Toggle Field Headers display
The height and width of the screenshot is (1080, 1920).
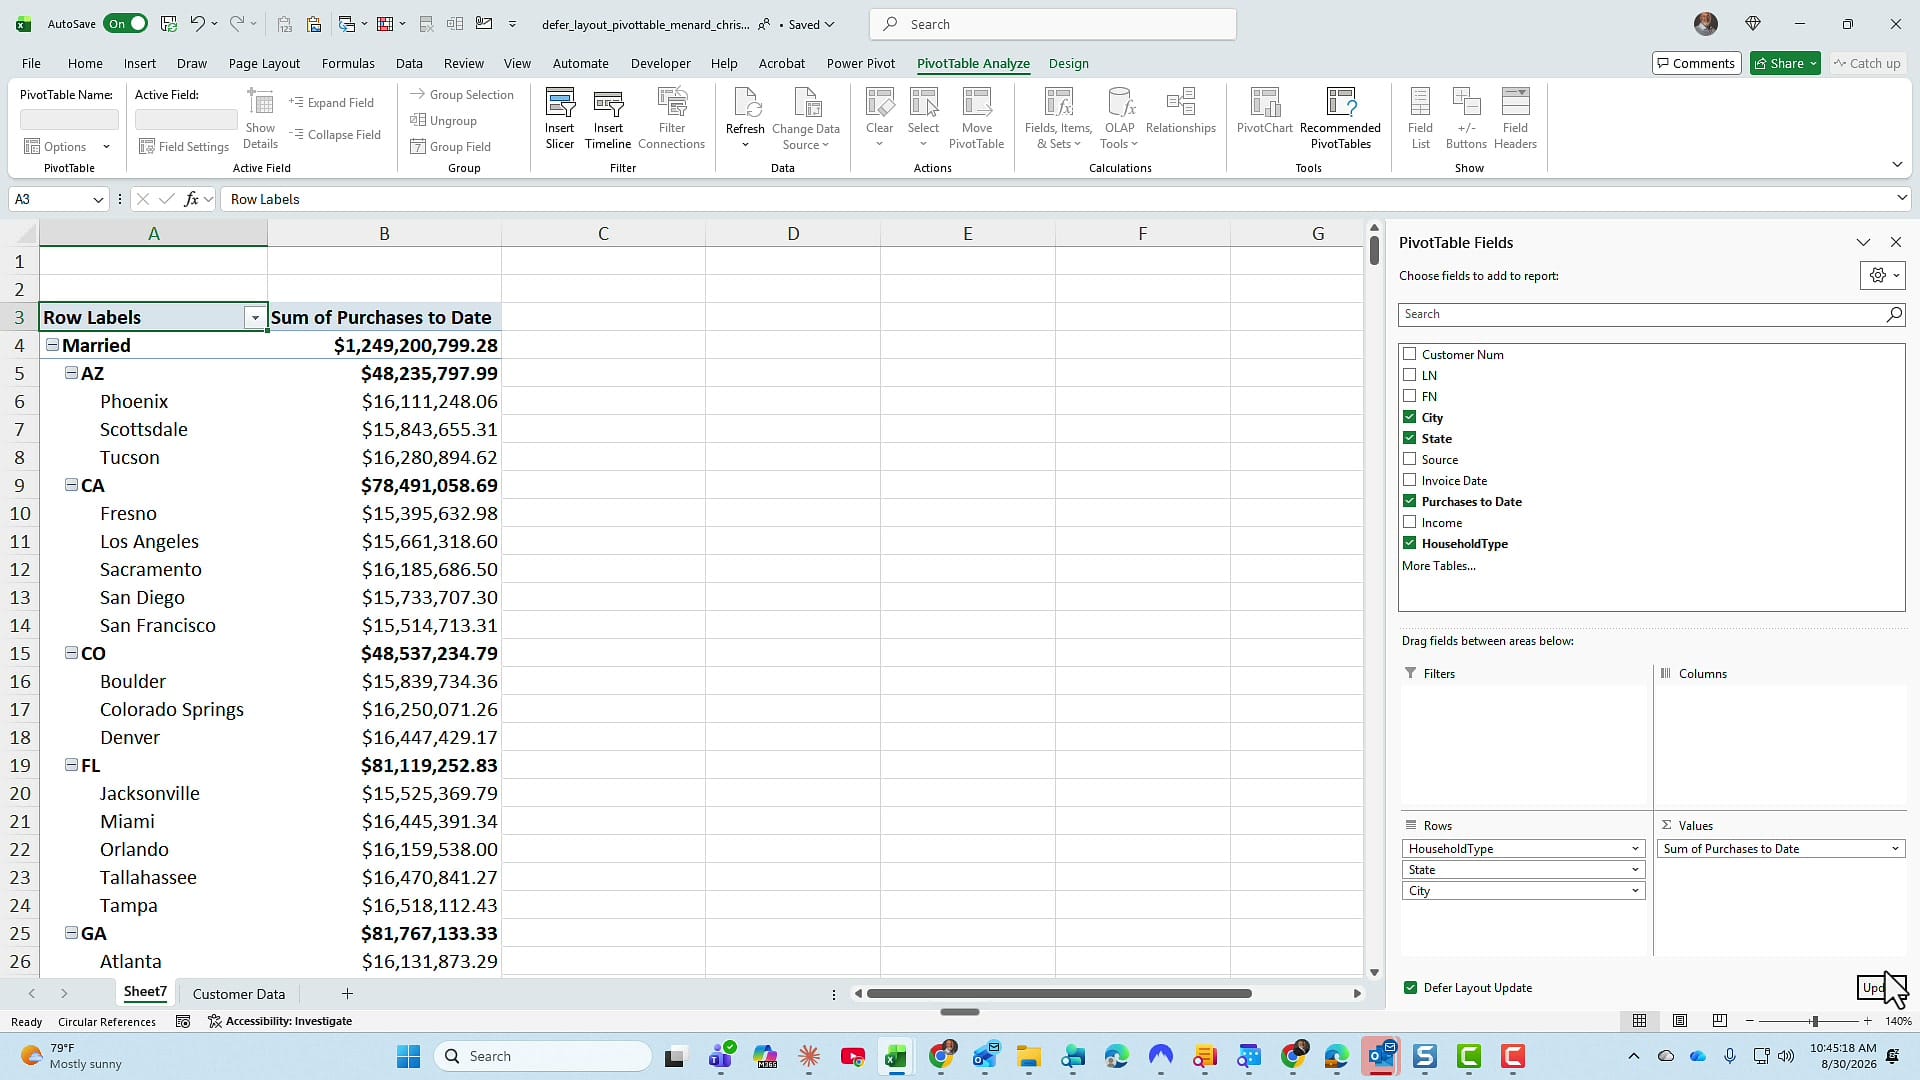click(x=1515, y=118)
